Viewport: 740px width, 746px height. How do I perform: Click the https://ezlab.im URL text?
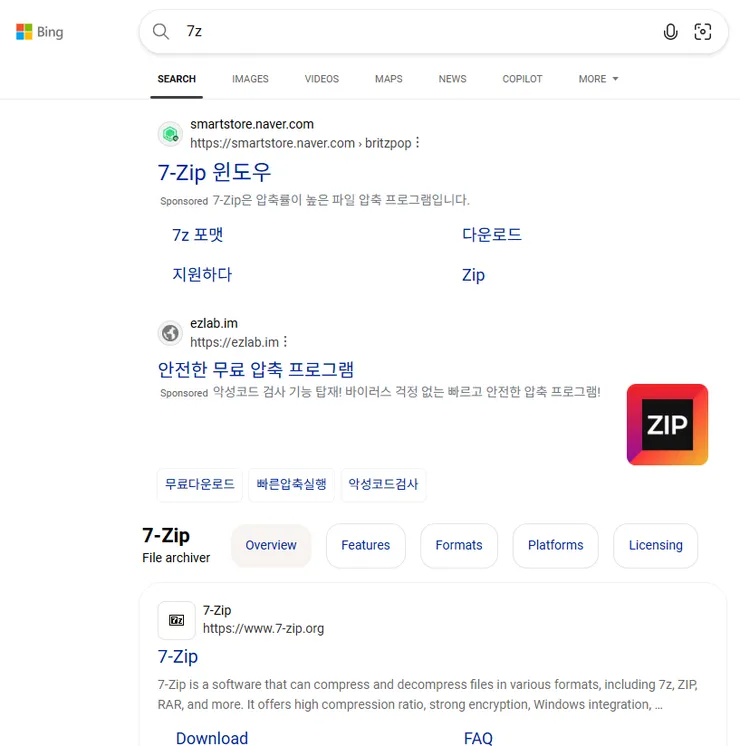pyautogui.click(x=234, y=342)
